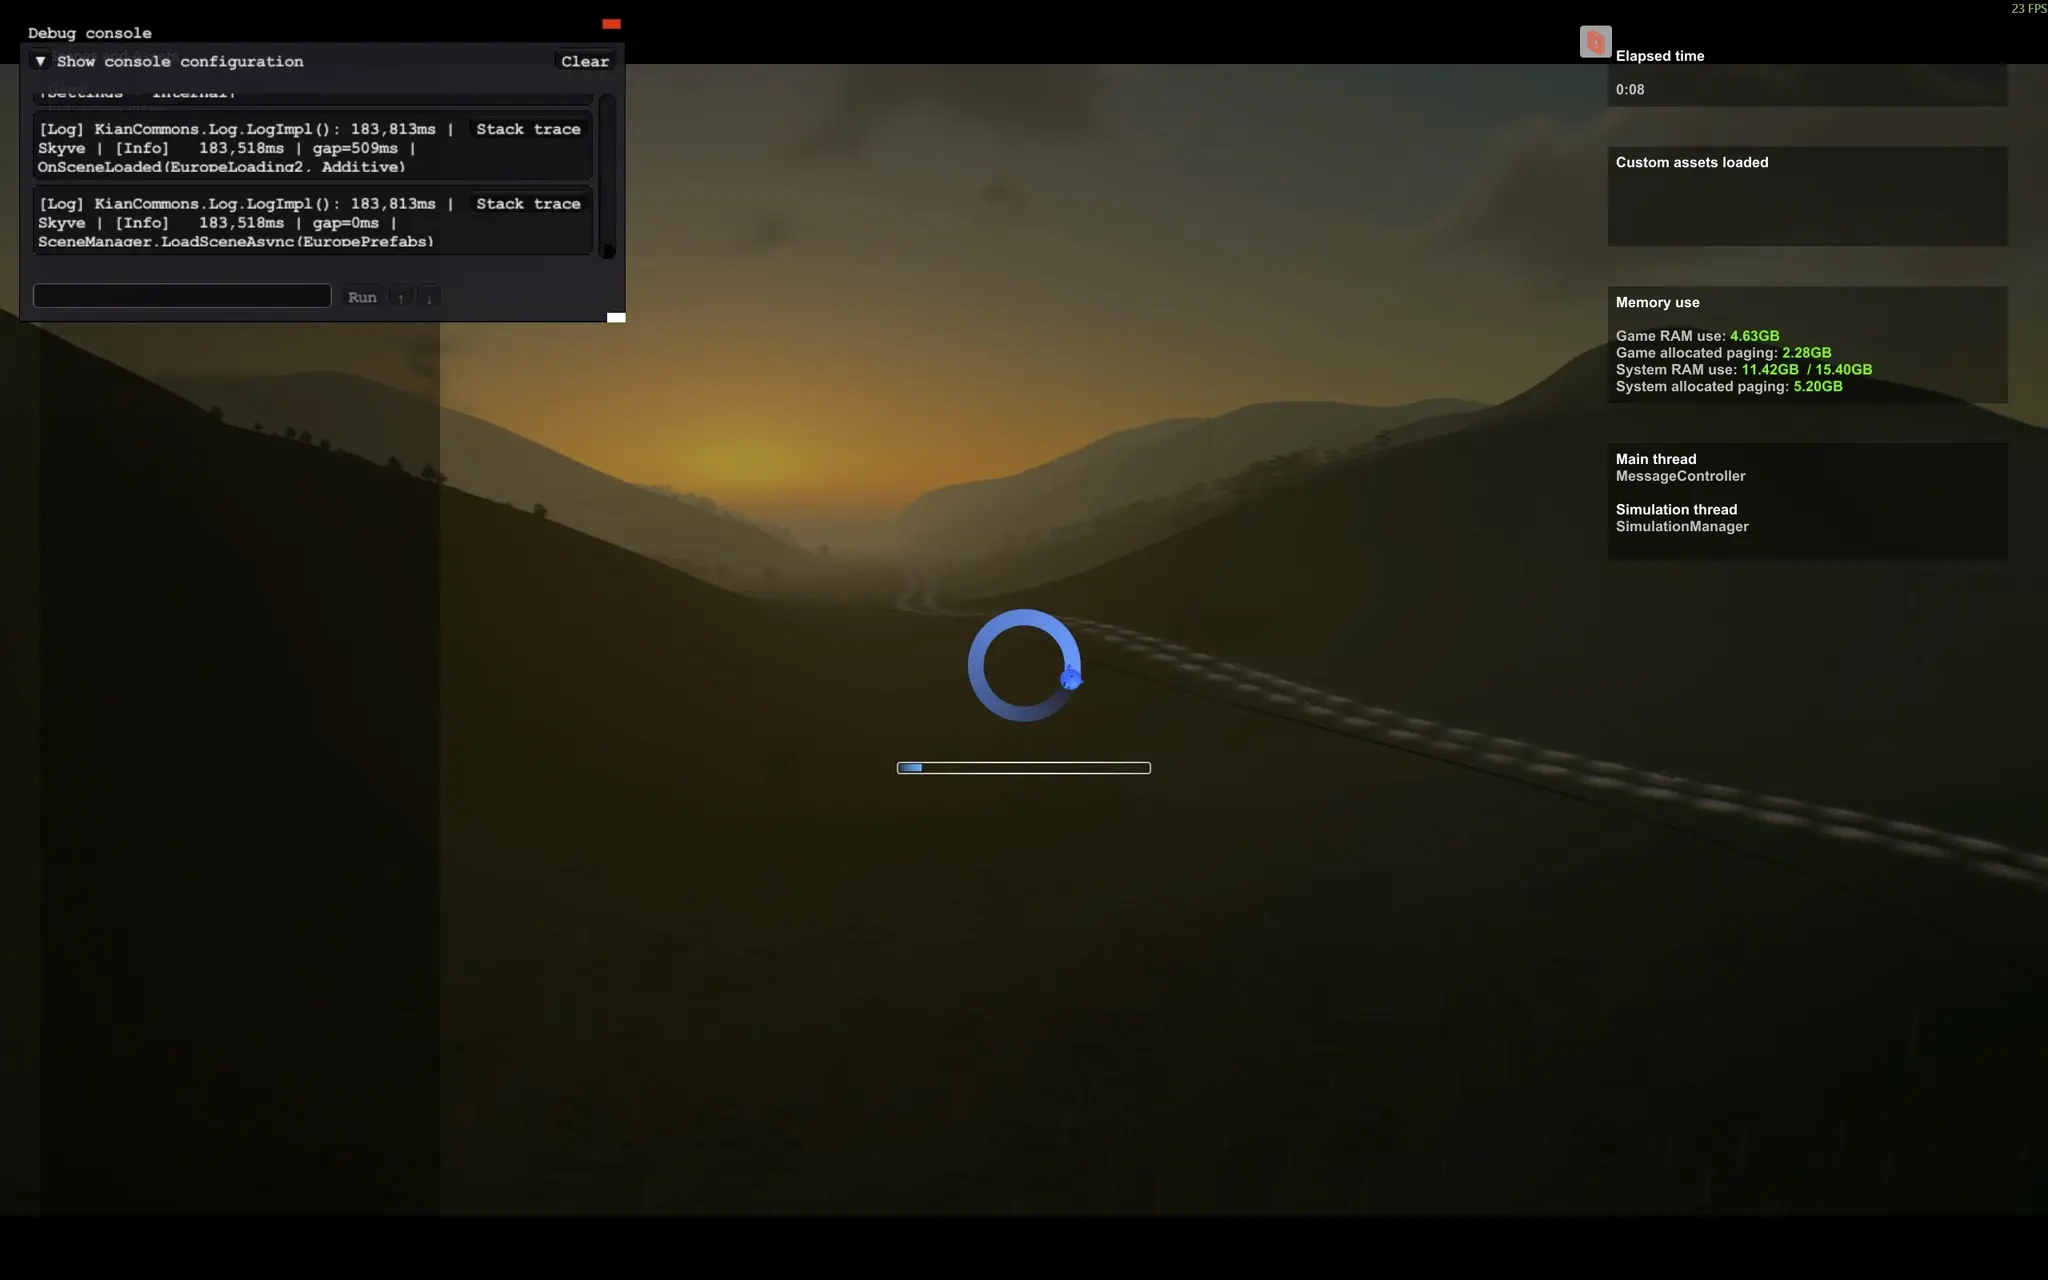The image size is (2048, 1280).
Task: Click the loading progress bar
Action: [1023, 768]
